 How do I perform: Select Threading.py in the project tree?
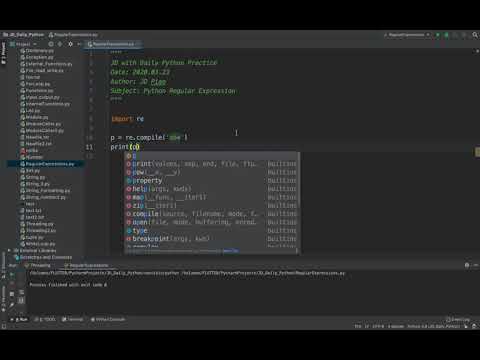pyautogui.click(x=37, y=224)
